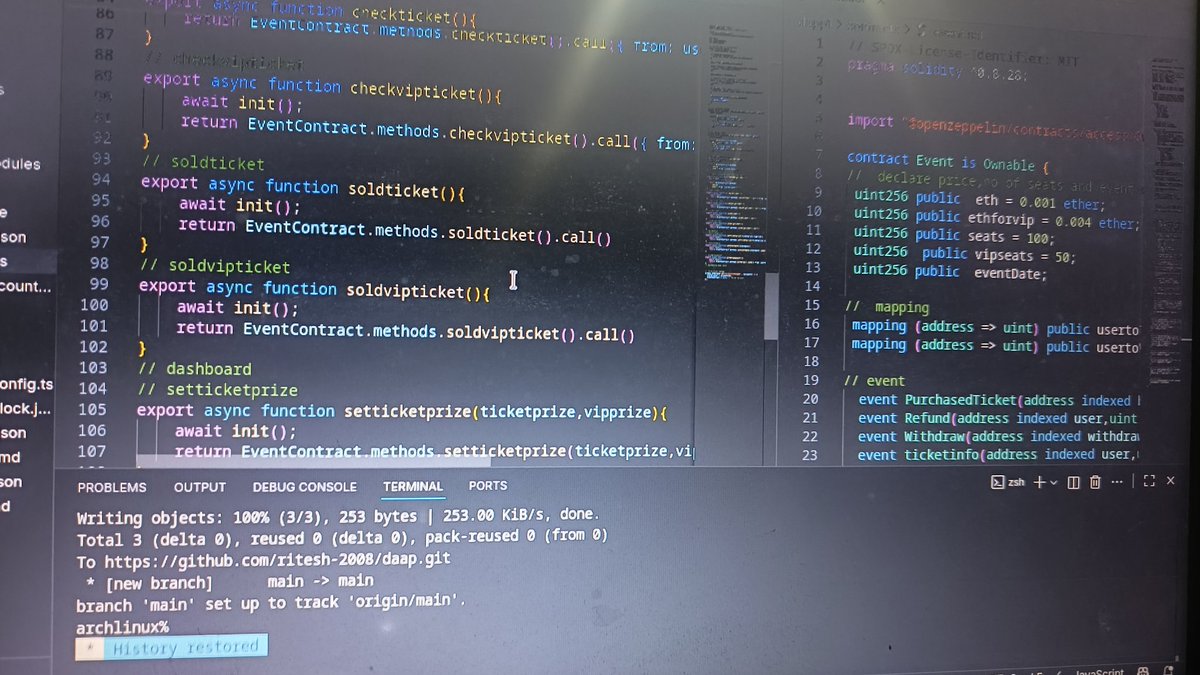Image resolution: width=1200 pixels, height=675 pixels.
Task: Click the '// mapping' comment in Solidity file
Action: click(888, 307)
